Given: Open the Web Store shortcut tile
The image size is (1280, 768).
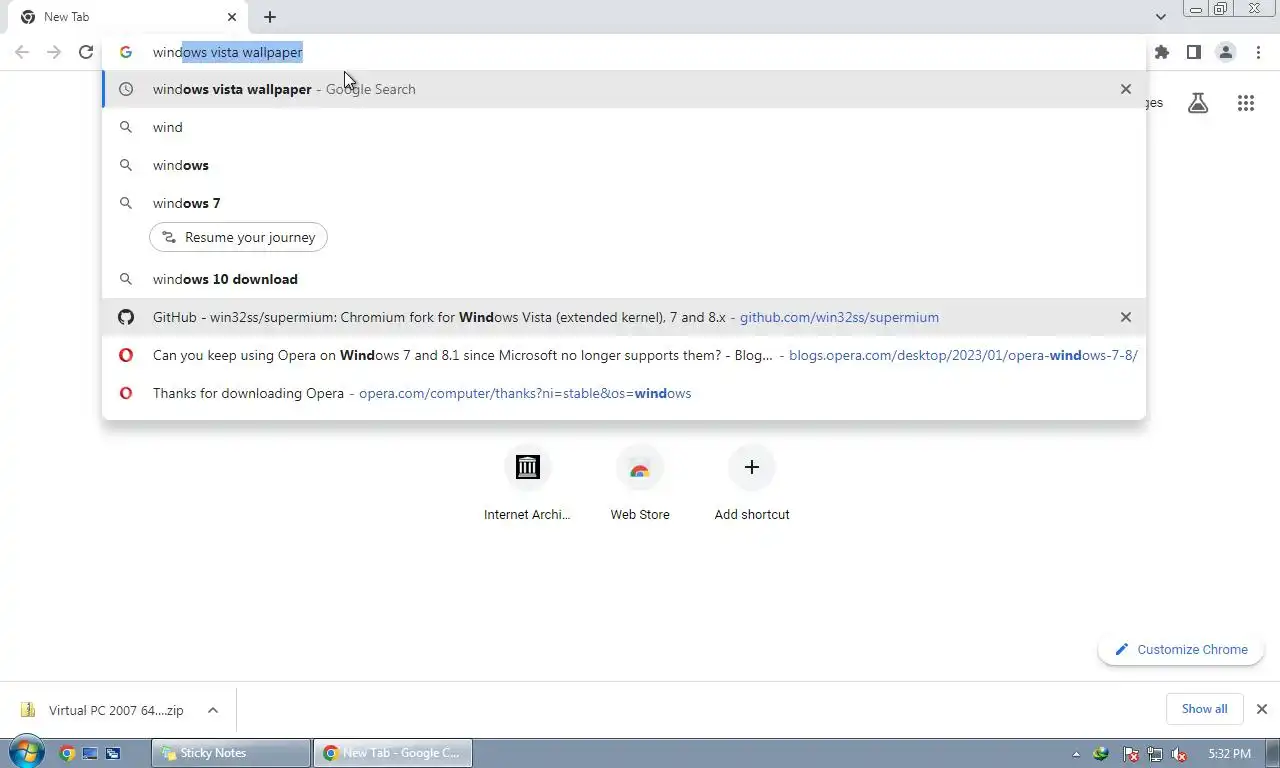Looking at the screenshot, I should coord(640,485).
